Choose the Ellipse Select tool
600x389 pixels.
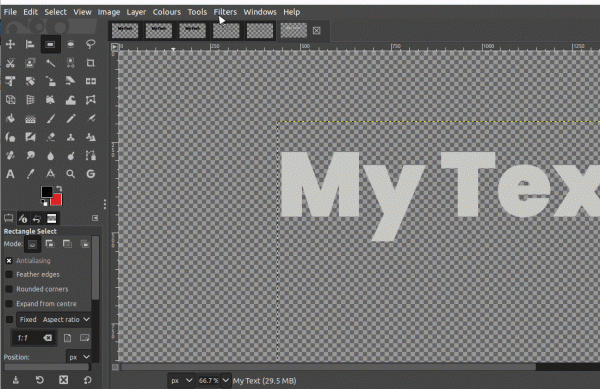pyautogui.click(x=70, y=44)
